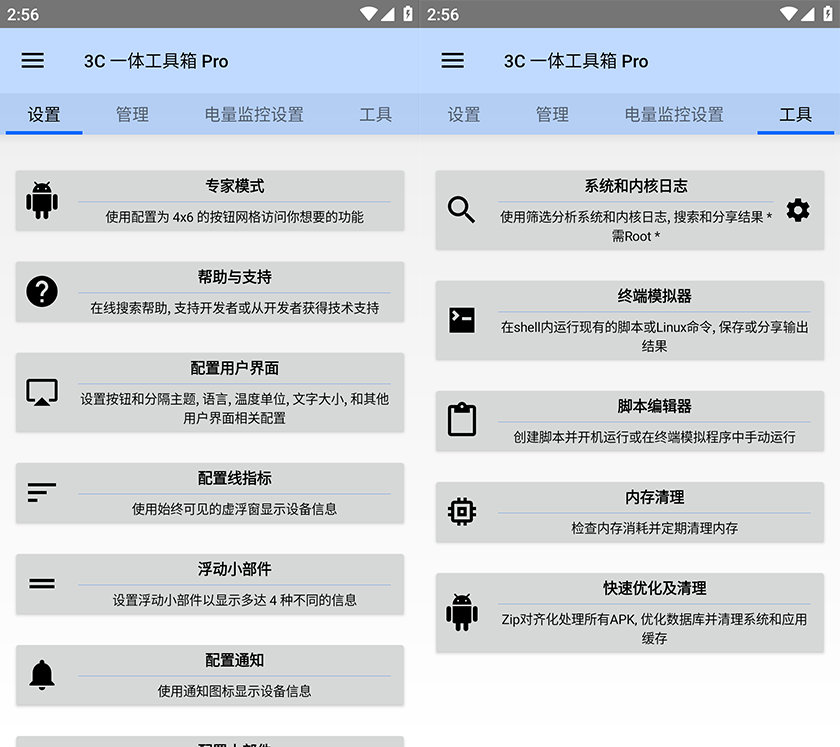Tap description 使用始终可见的虚浮窗显示设备信息

235,509
